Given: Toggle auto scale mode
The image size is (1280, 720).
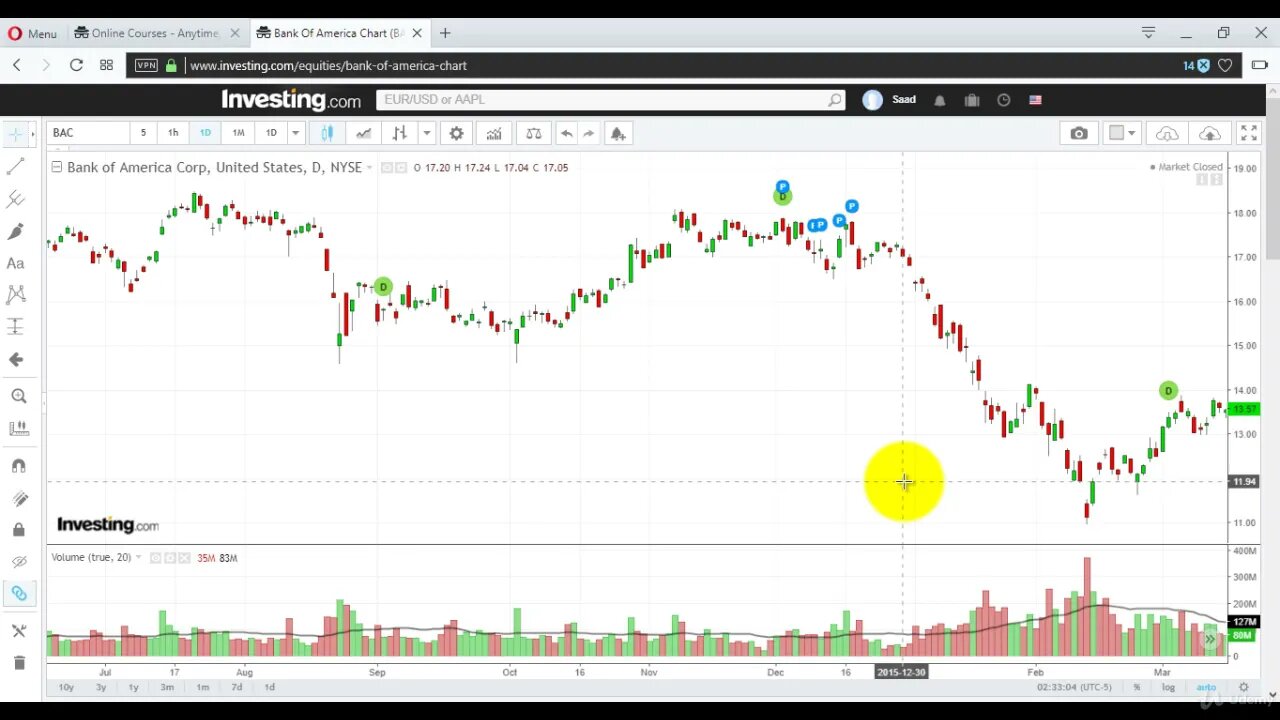Looking at the screenshot, I should (1206, 687).
